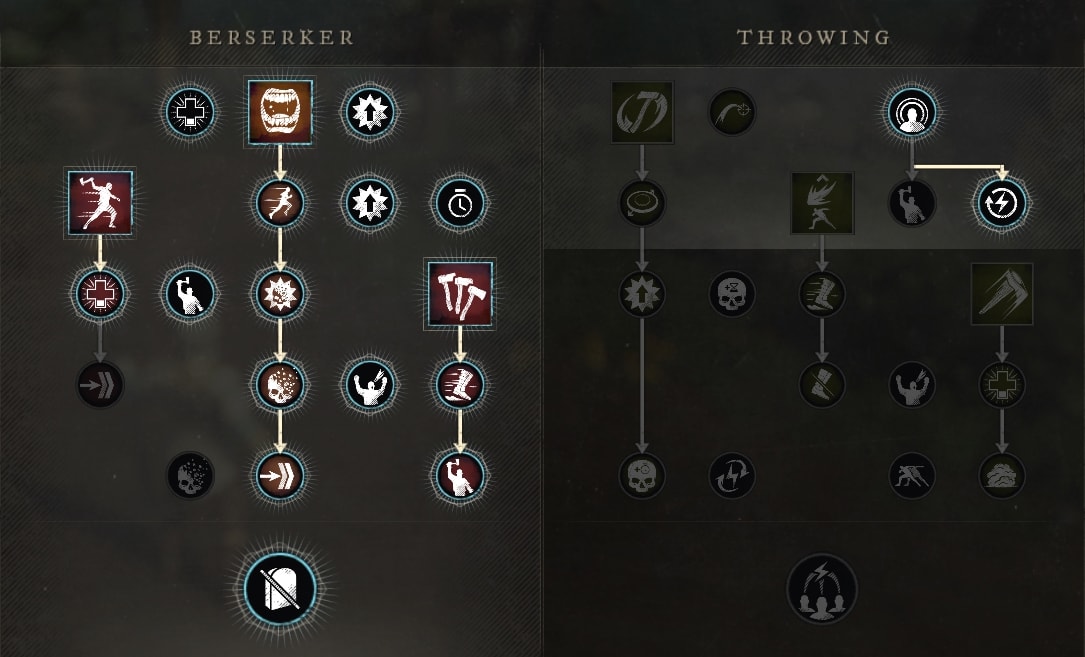
Task: Select the running figure passive below Berserk
Action: click(x=280, y=204)
